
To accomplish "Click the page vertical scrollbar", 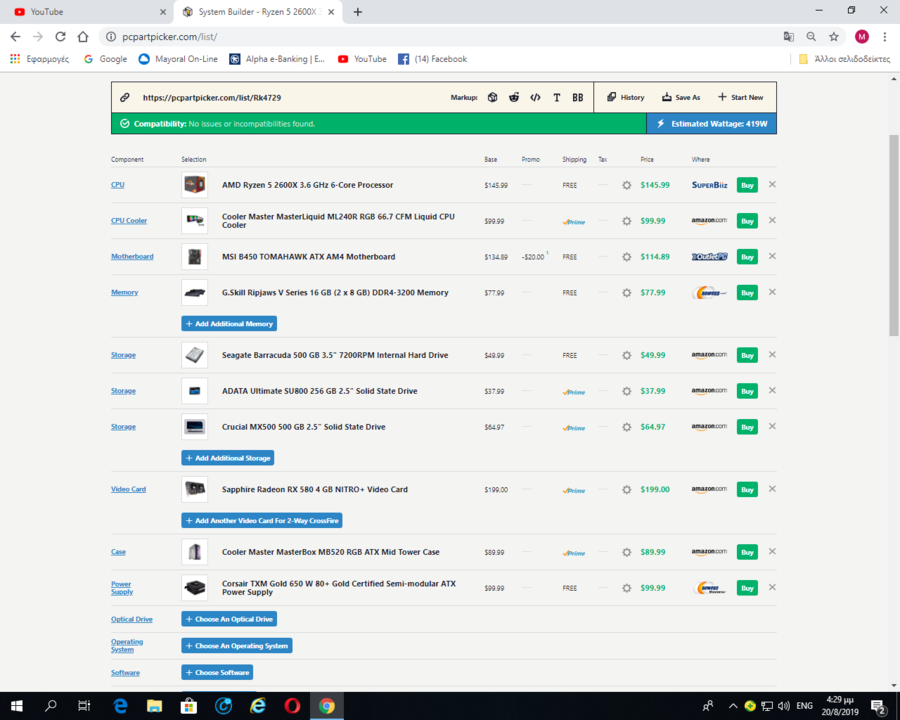I will tap(894, 235).
